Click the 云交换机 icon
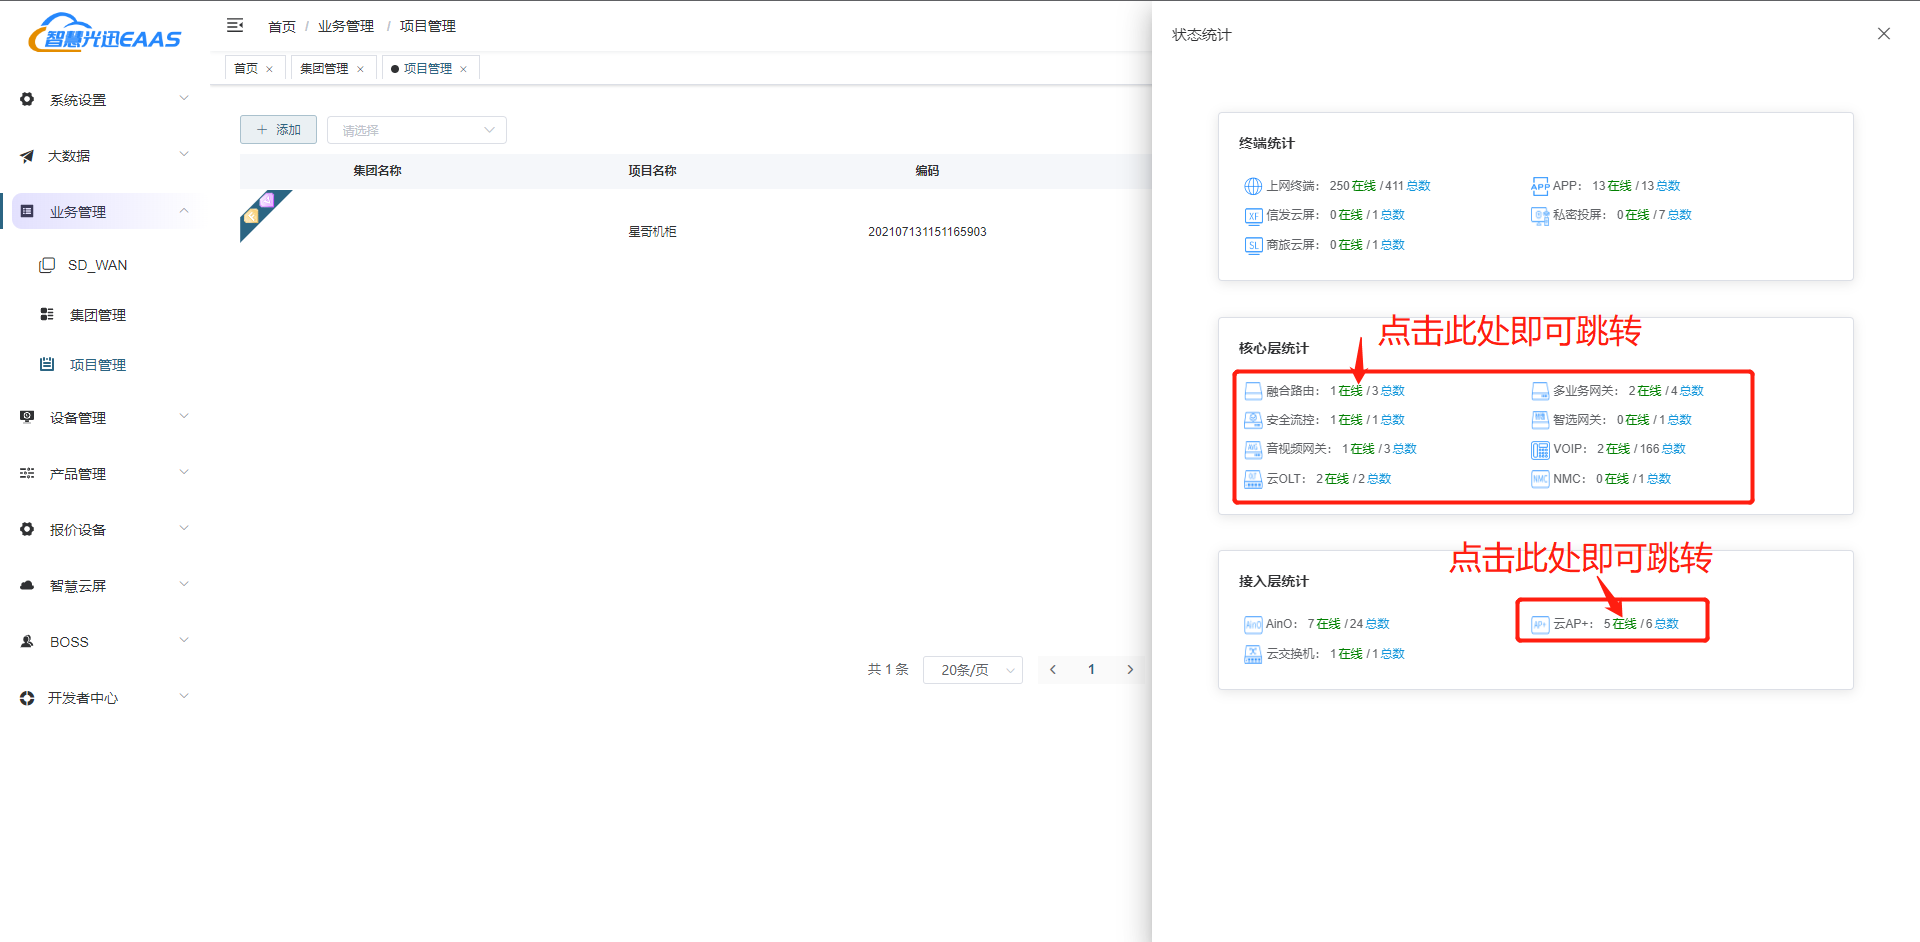The width and height of the screenshot is (1920, 942). click(x=1252, y=654)
